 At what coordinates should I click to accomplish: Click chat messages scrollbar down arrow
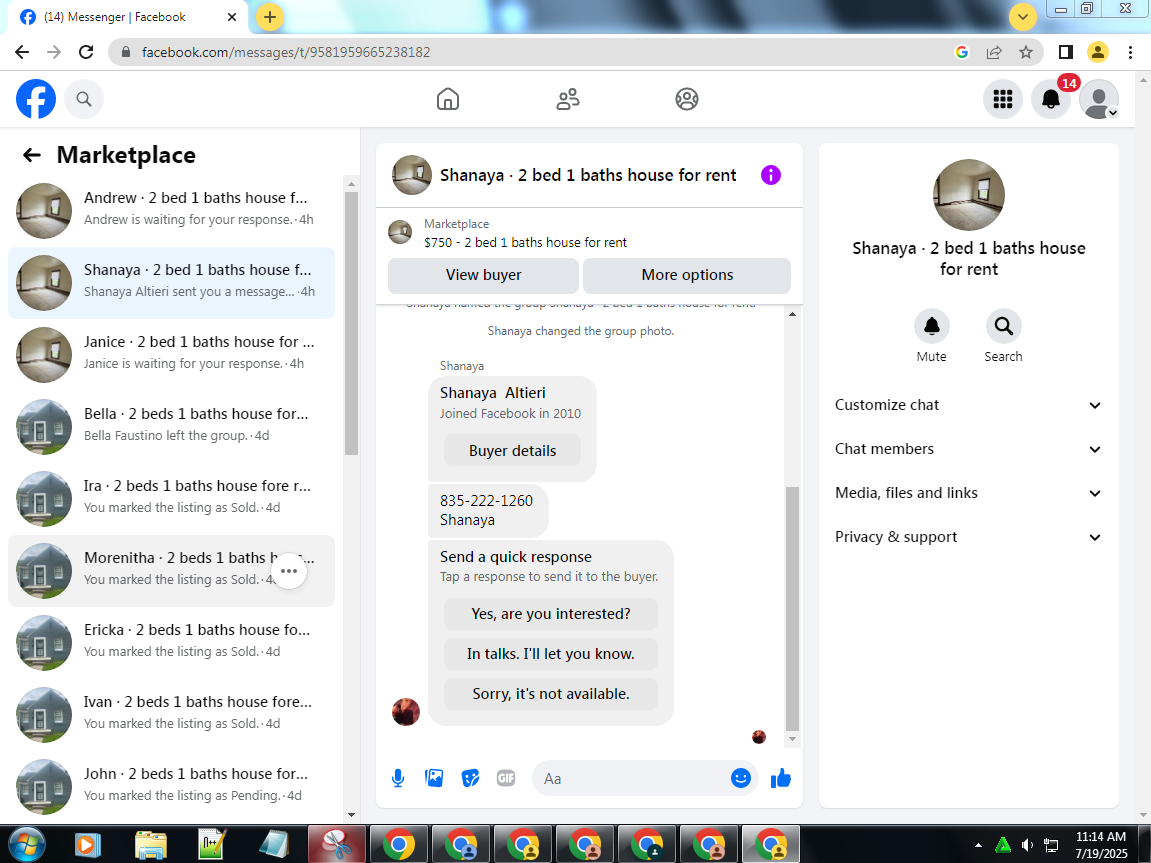click(x=792, y=739)
